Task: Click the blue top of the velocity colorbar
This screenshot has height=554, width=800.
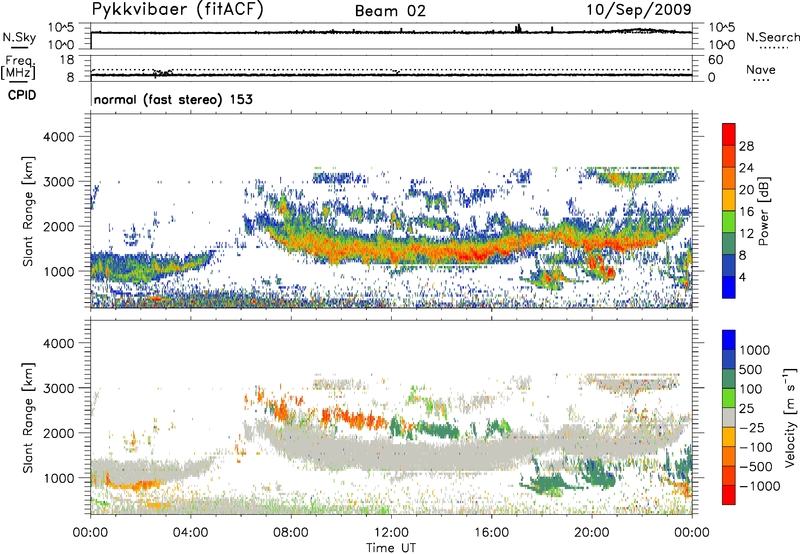Action: 729,340
